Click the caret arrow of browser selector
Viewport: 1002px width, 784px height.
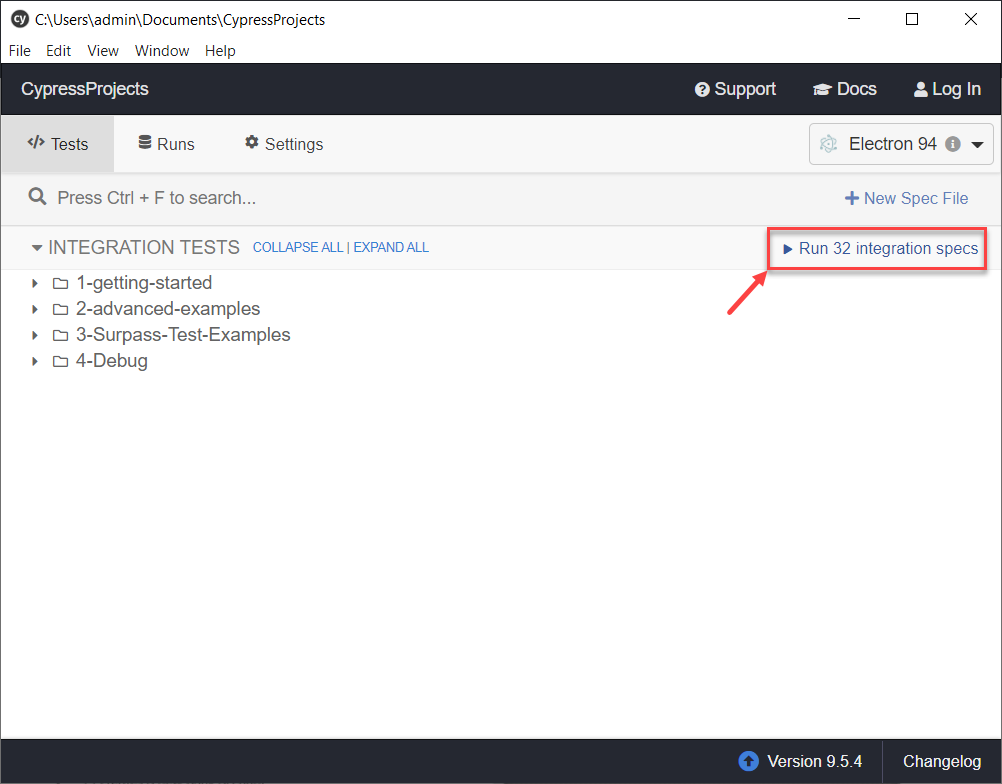(x=977, y=145)
